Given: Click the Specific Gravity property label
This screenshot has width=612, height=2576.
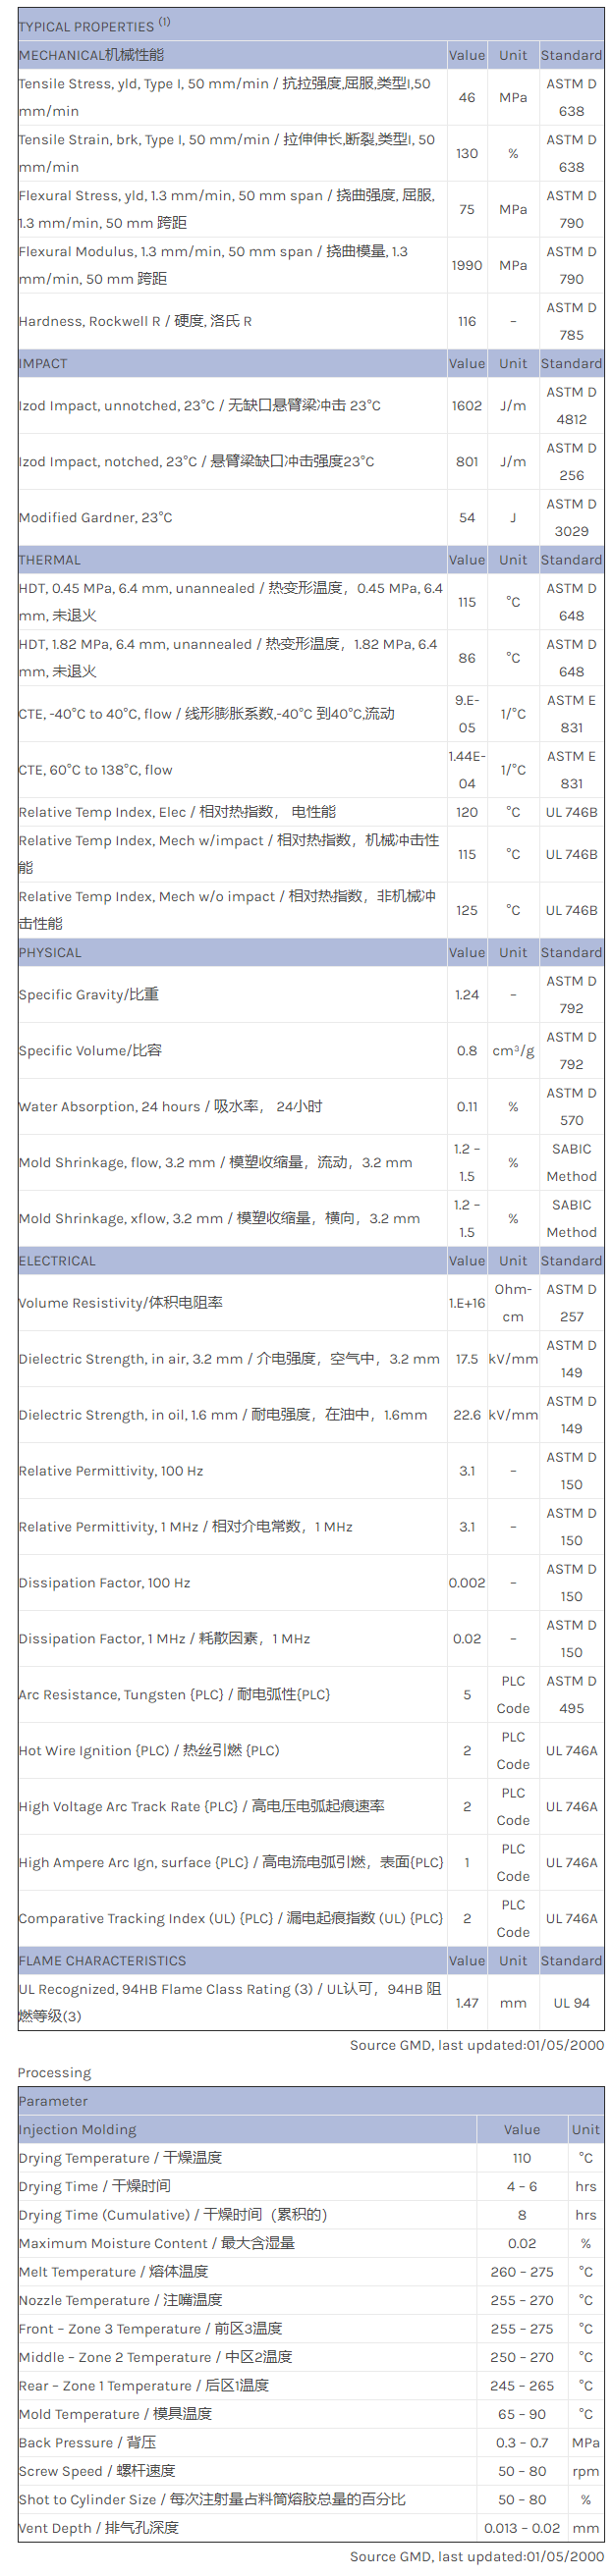Looking at the screenshot, I should tap(89, 994).
